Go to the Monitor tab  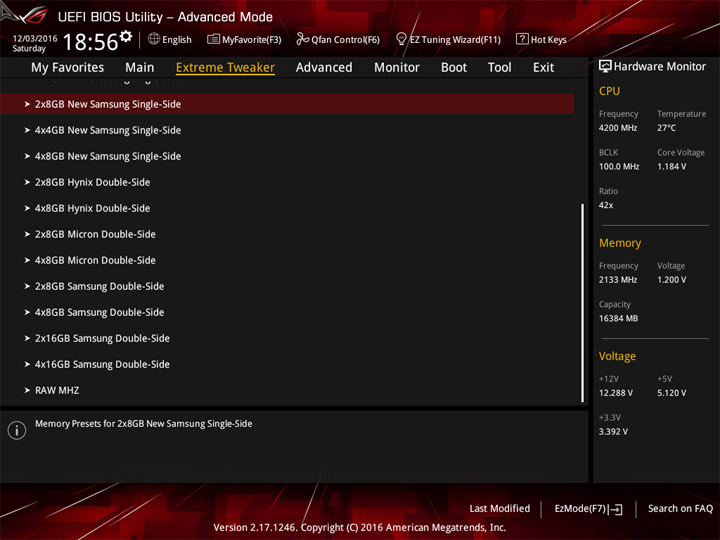397,68
